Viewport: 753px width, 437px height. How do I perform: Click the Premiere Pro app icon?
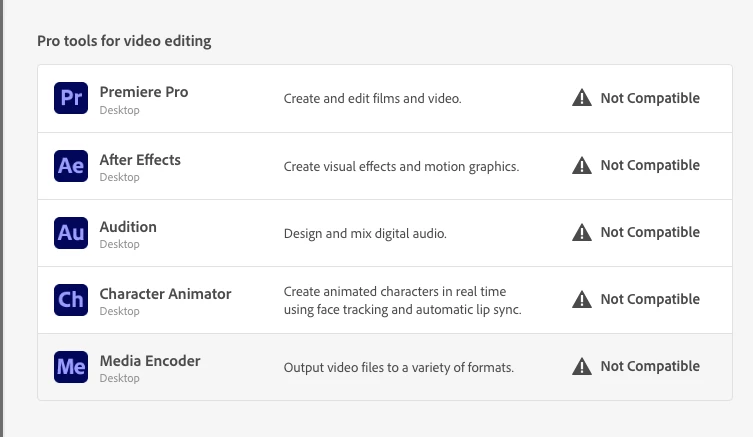[x=71, y=98]
